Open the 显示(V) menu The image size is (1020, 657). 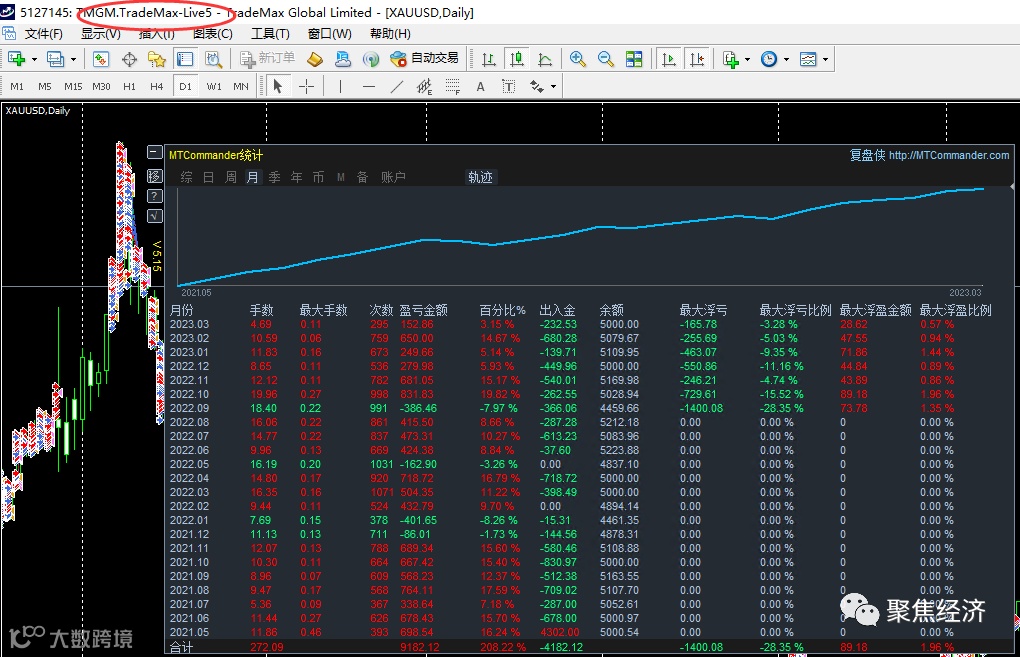click(101, 34)
